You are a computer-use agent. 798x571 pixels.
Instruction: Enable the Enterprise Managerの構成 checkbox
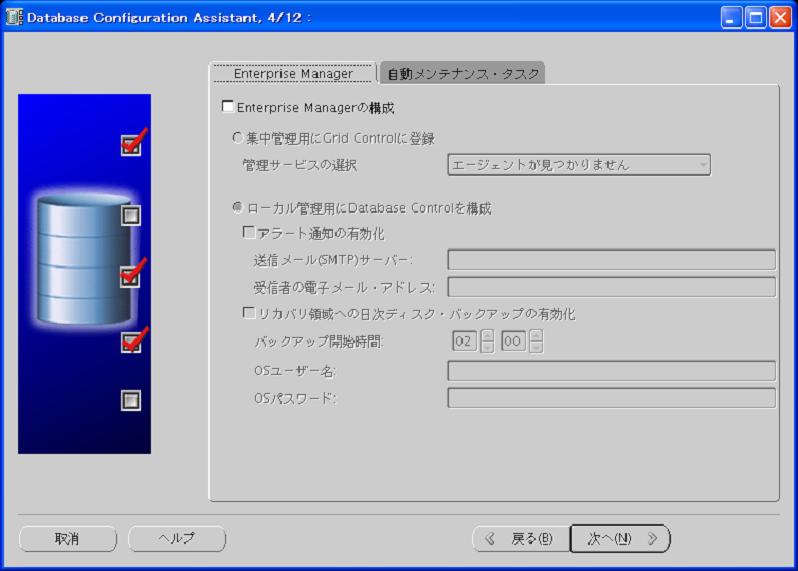coord(227,106)
